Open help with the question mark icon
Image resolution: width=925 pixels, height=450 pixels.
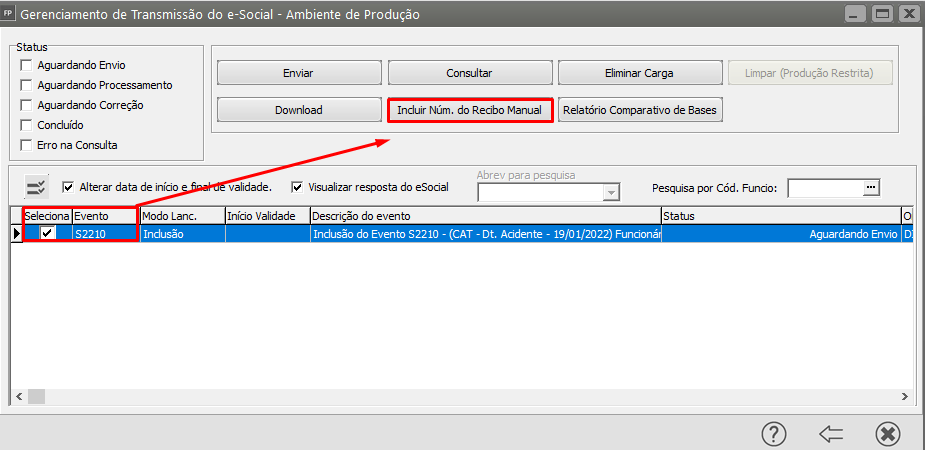pos(773,434)
